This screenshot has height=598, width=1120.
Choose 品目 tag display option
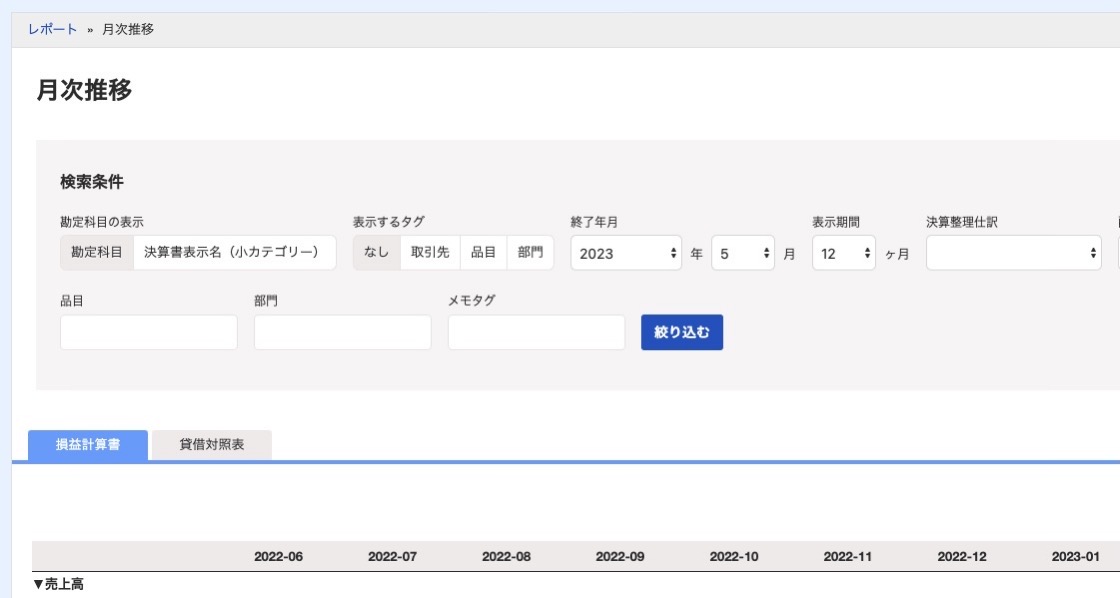pyautogui.click(x=484, y=252)
